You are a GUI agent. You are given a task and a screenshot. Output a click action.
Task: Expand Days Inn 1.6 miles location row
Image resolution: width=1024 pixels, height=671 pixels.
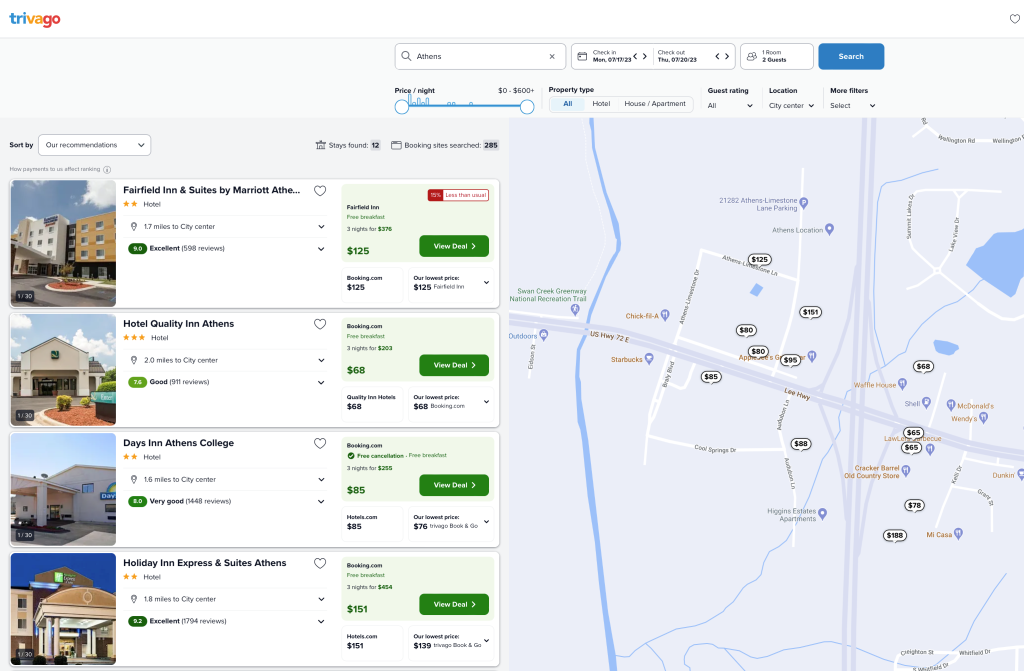pyautogui.click(x=226, y=480)
